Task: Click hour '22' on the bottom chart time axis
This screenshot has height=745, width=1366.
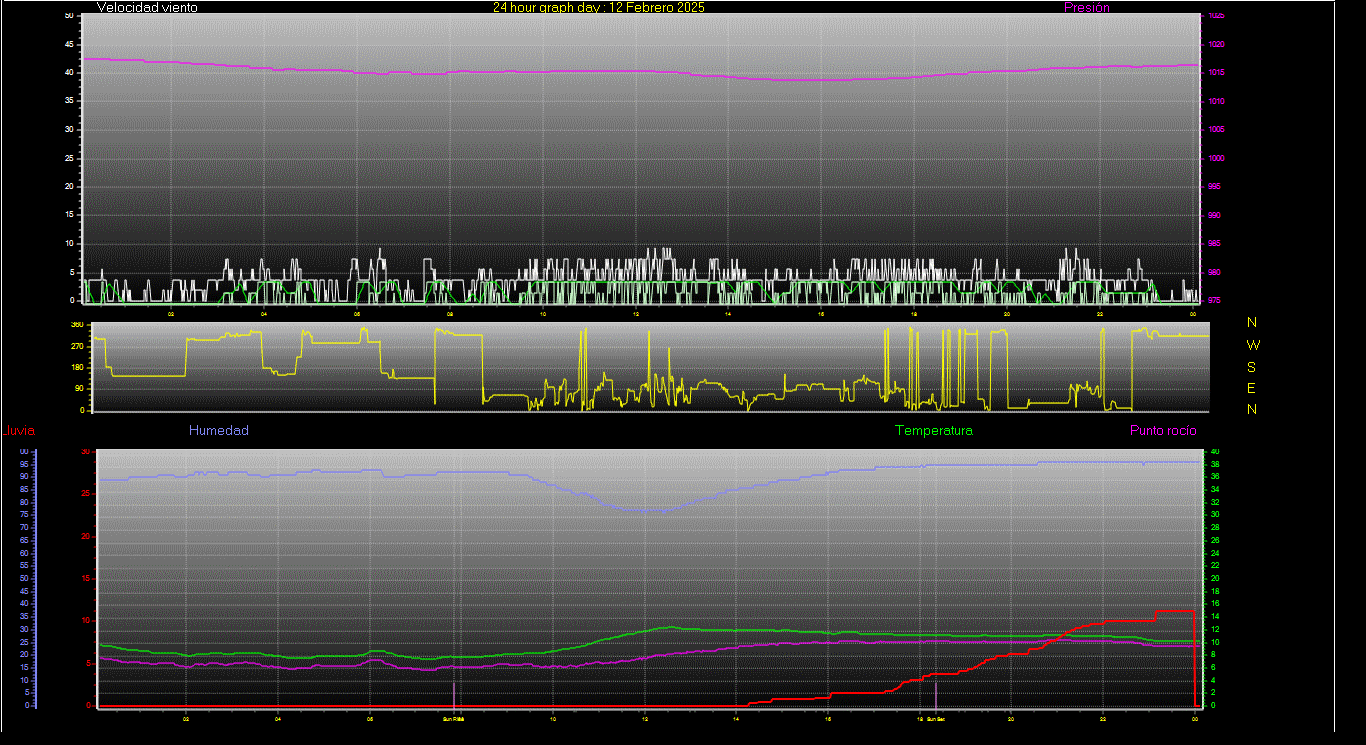Action: click(x=1103, y=718)
